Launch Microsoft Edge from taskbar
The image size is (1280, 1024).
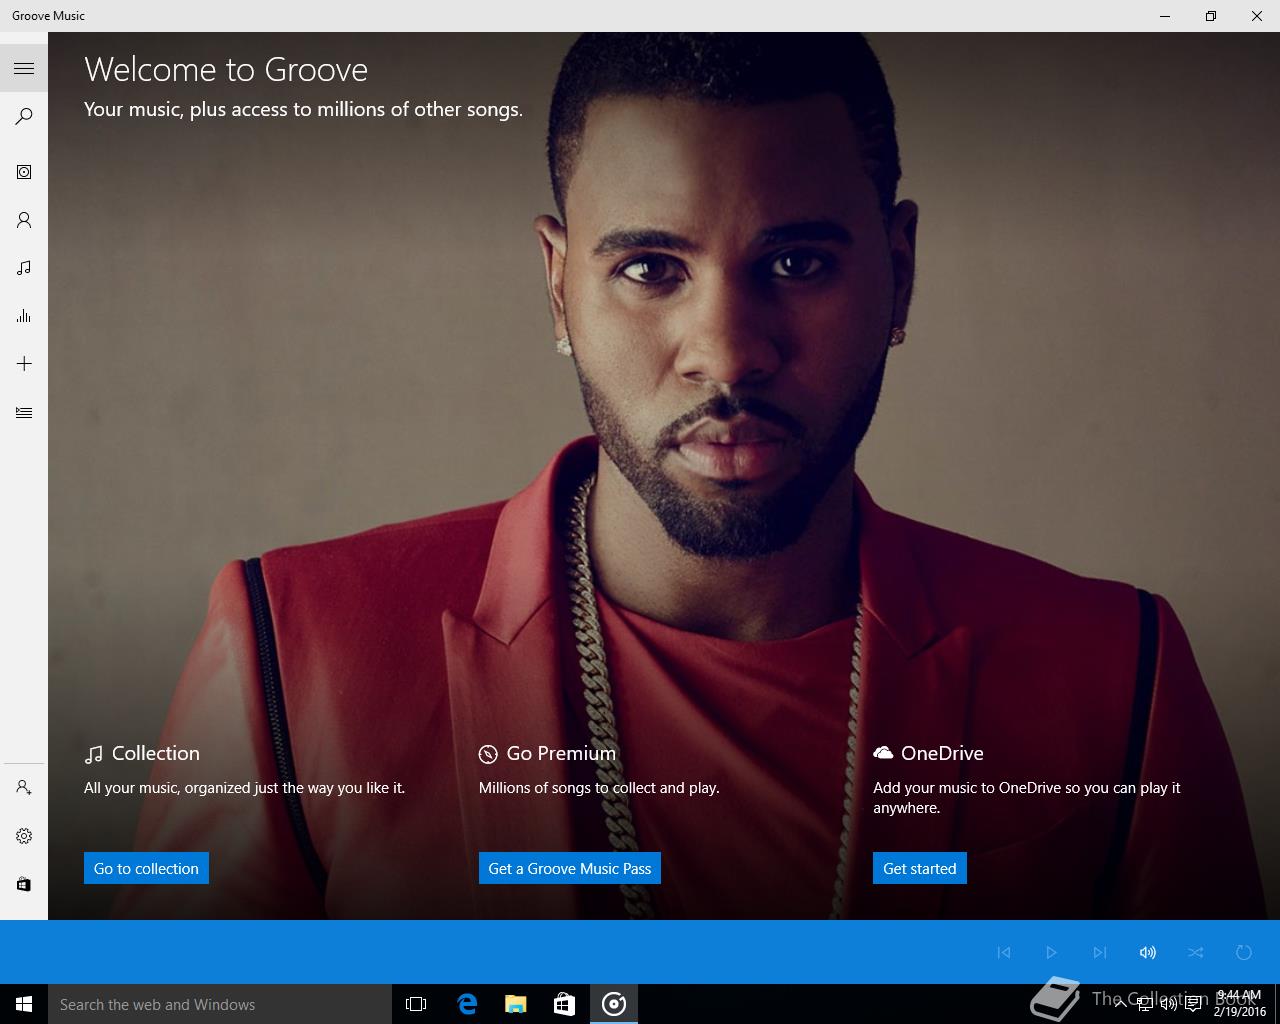466,1004
